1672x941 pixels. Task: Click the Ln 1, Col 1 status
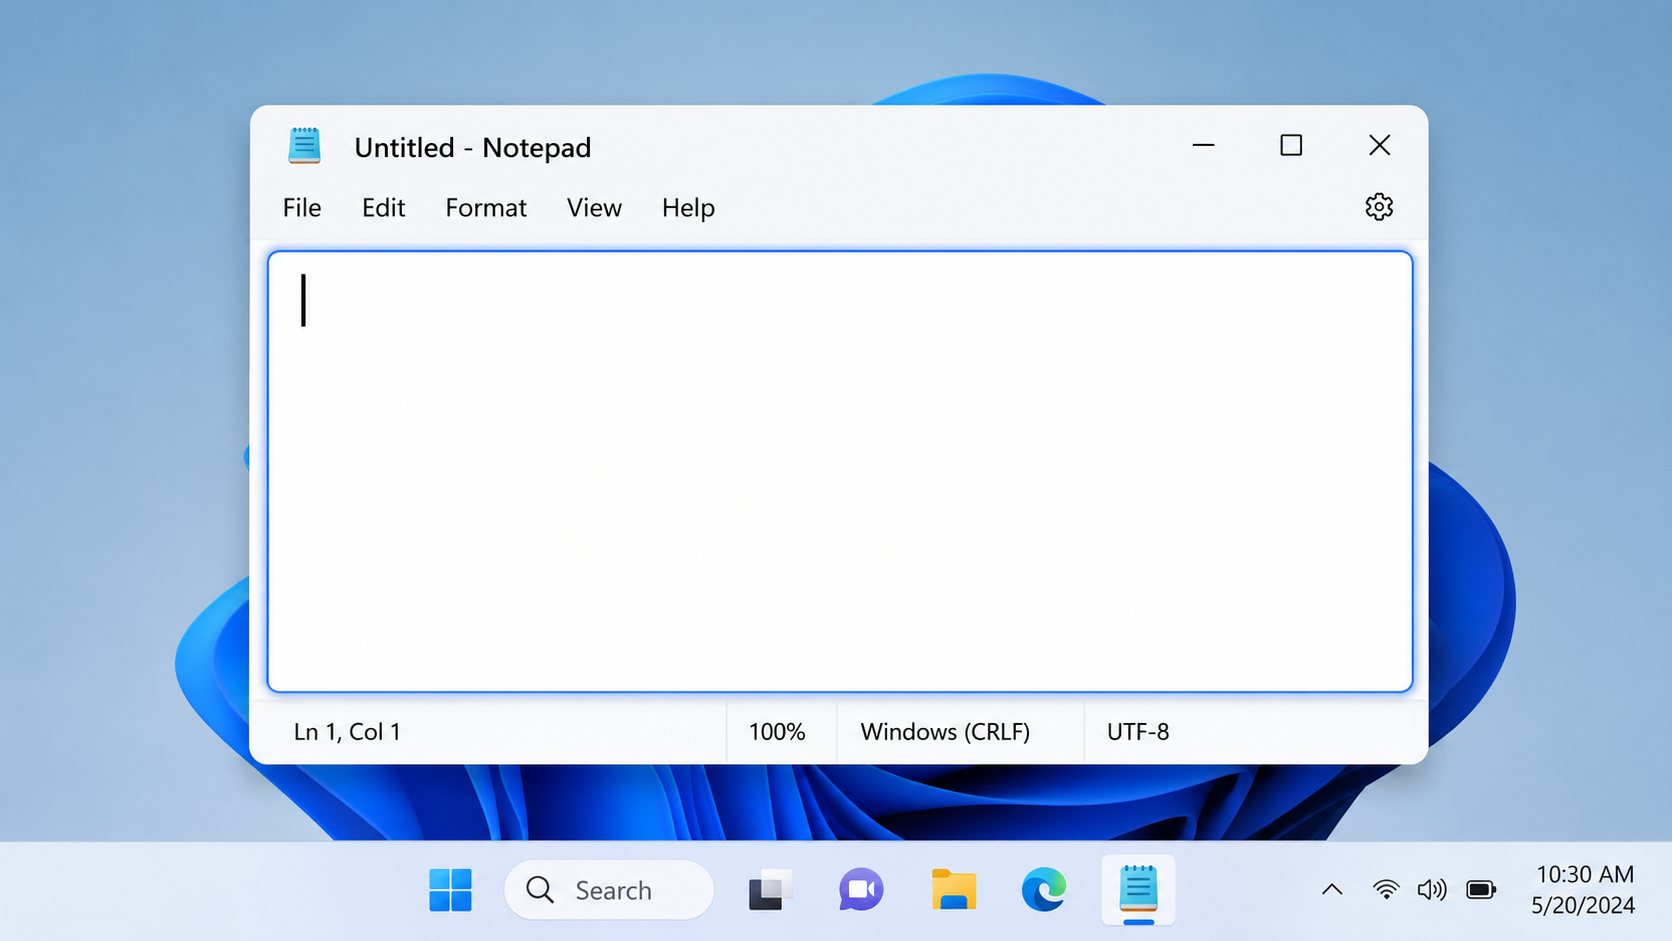pyautogui.click(x=347, y=732)
